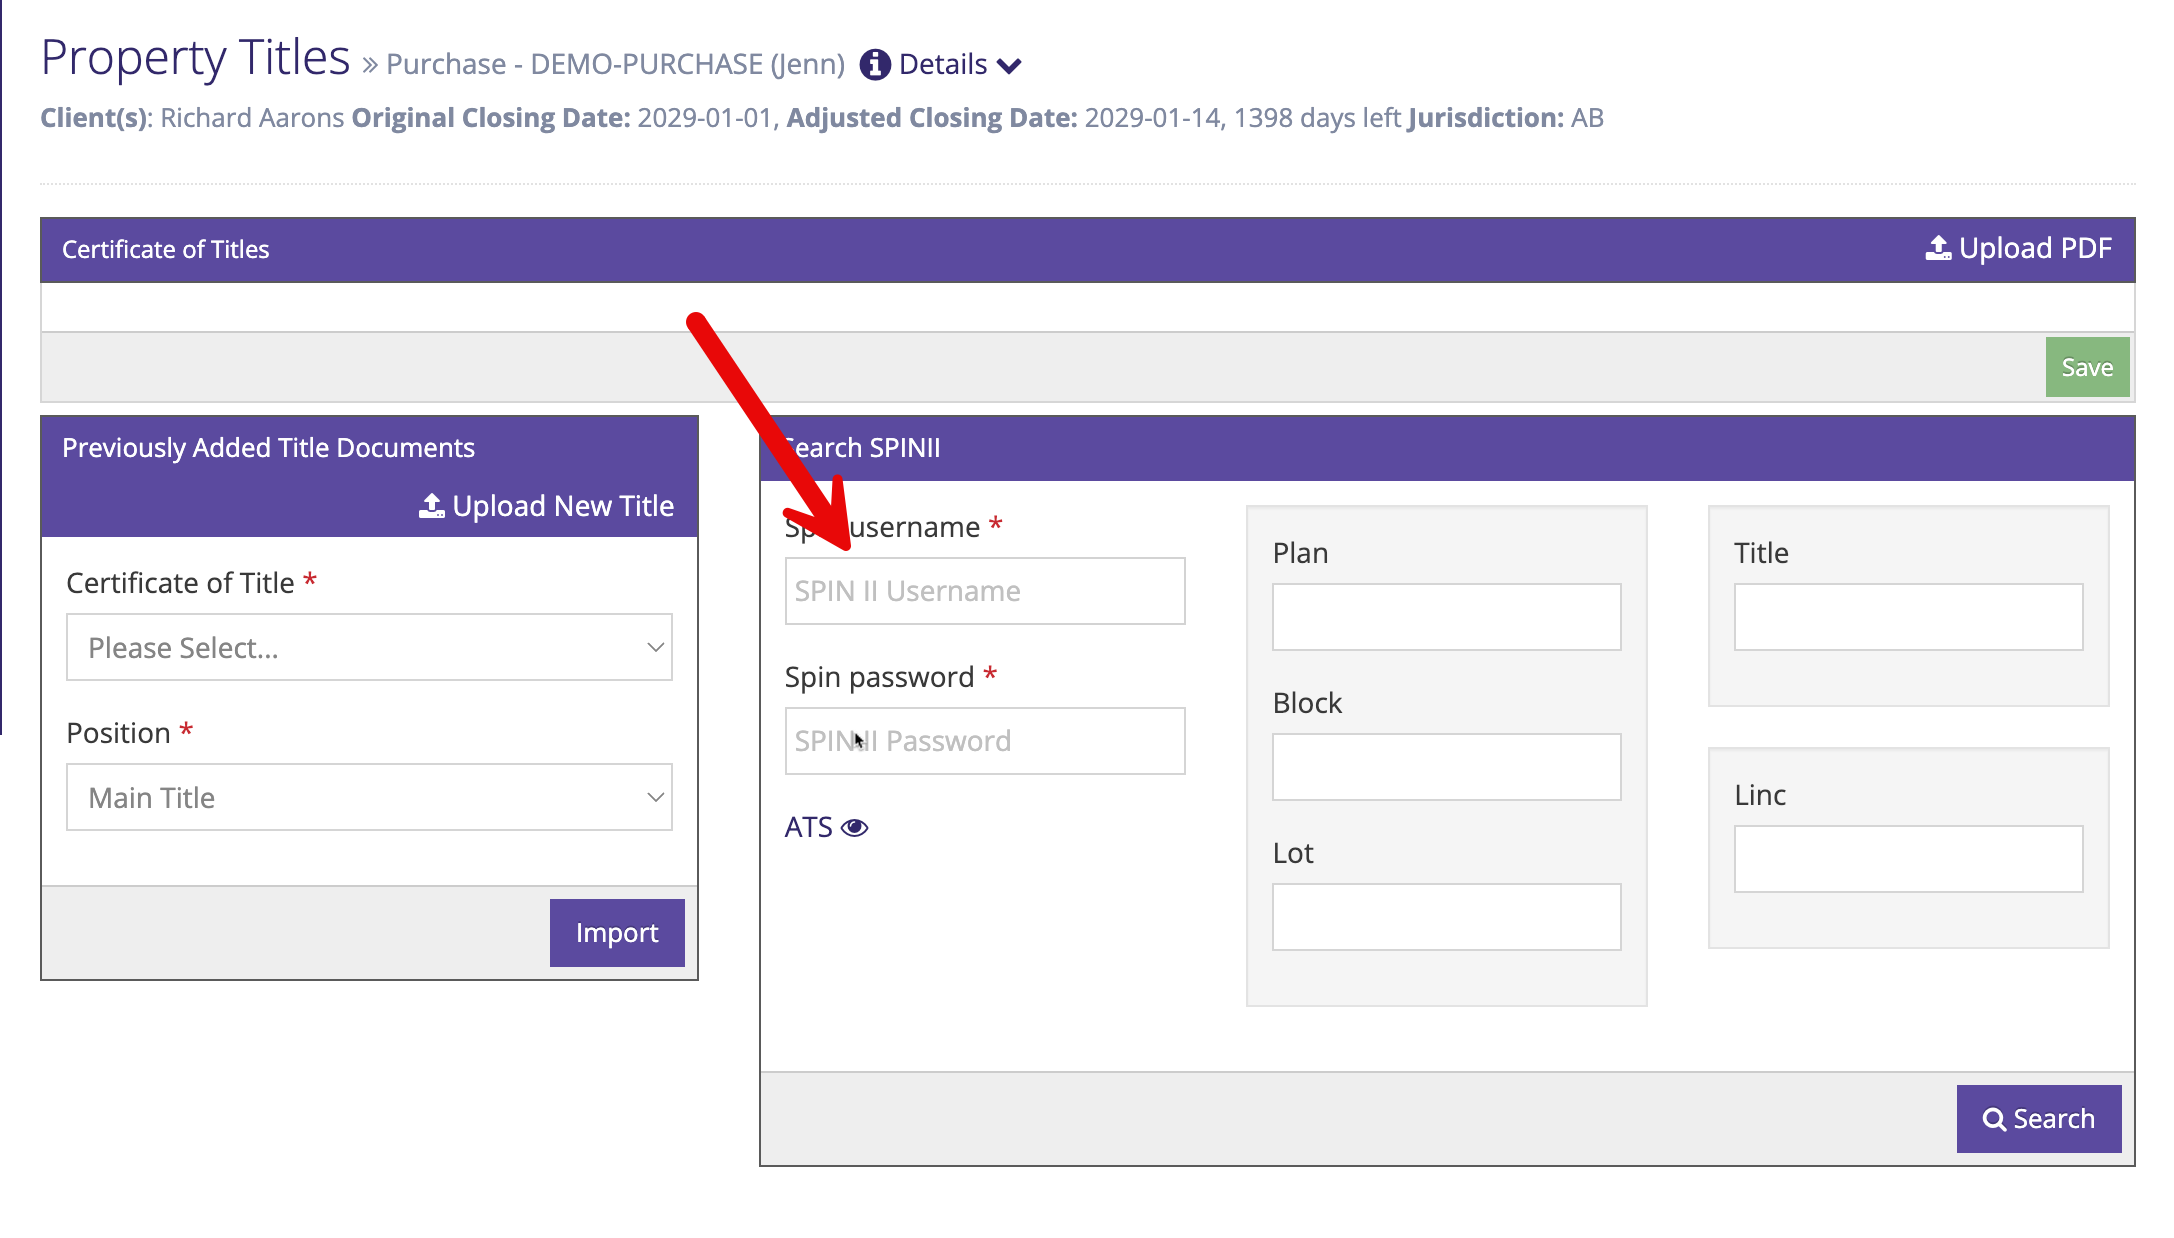2174x1238 pixels.
Task: Click the SPIN II Password field
Action: 984,741
